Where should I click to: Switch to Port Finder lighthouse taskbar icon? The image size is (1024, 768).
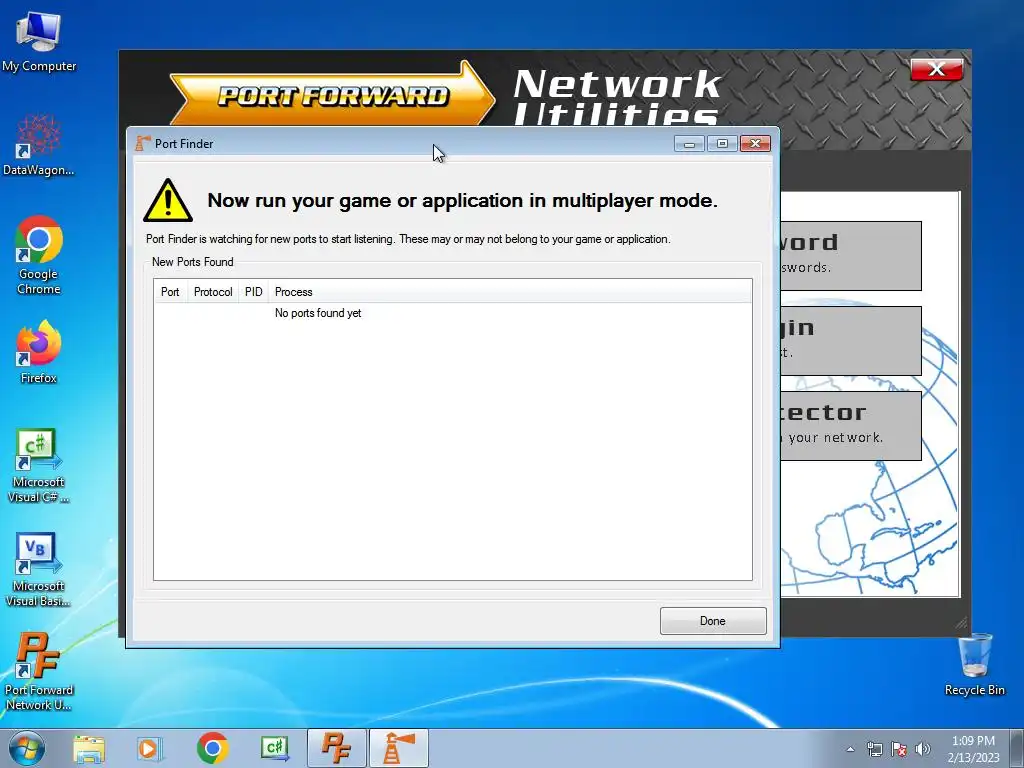[x=399, y=748]
